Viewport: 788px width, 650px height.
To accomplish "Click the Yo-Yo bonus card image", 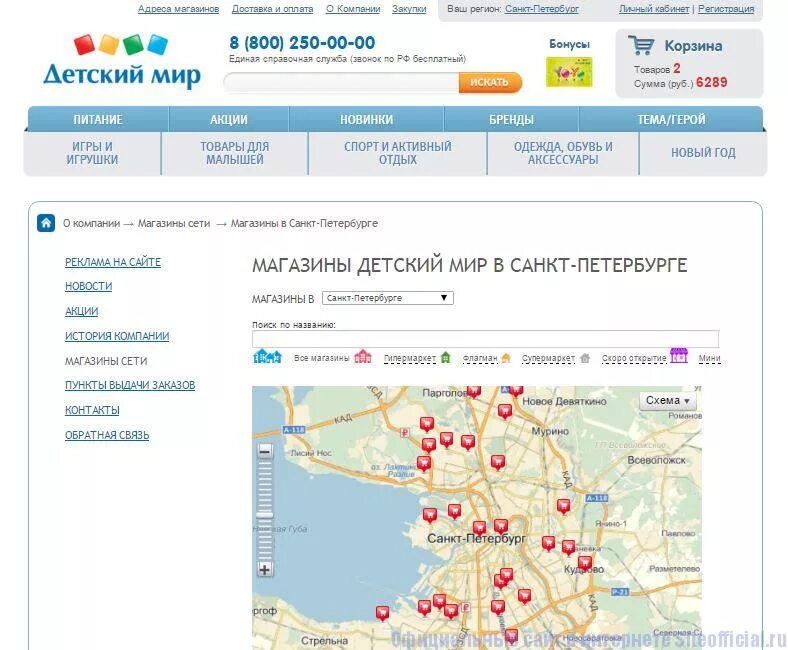I will coord(569,72).
